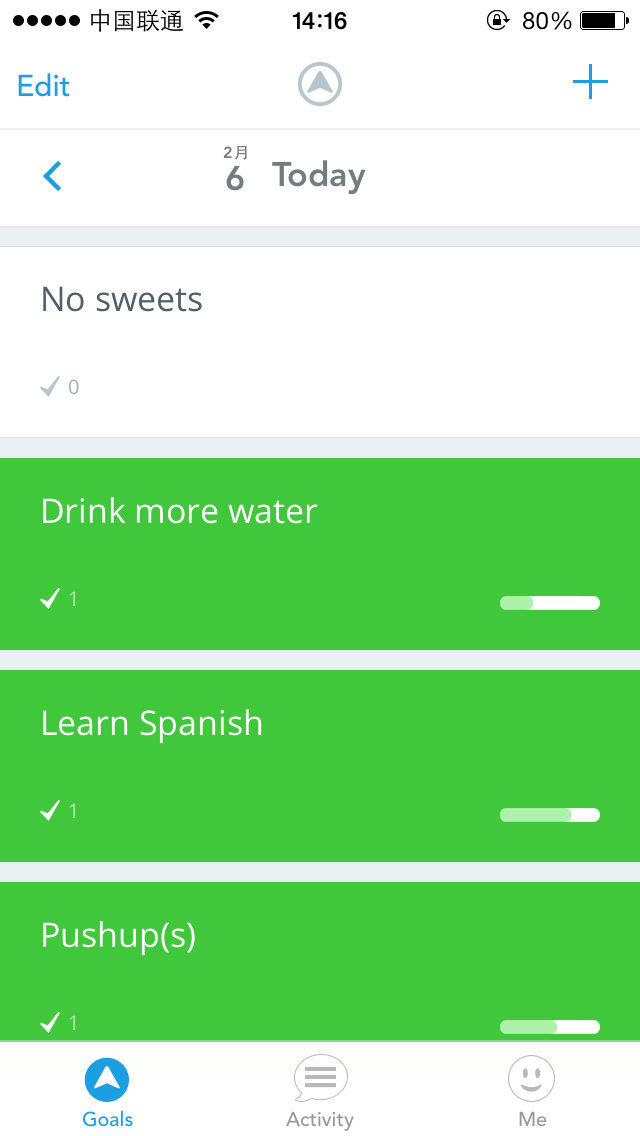Screen dimensions: 640x1136
Task: Tap the WiFi status icon
Action: click(x=207, y=21)
